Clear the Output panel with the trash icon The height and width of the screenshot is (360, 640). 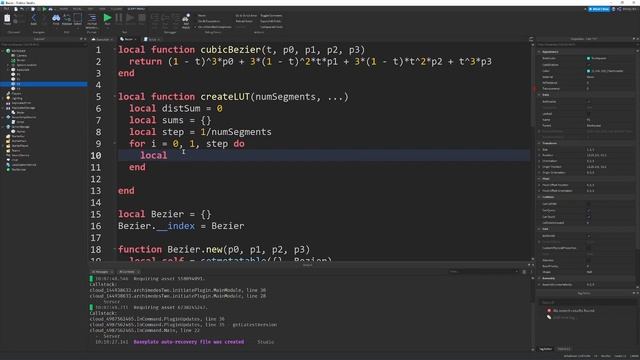[x=524, y=272]
